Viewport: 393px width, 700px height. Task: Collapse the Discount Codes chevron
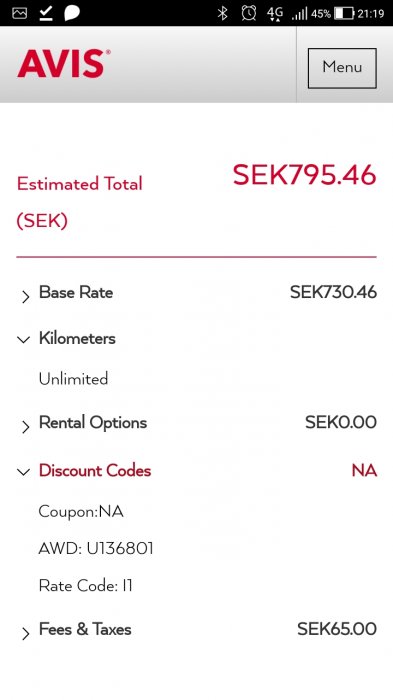click(x=23, y=472)
